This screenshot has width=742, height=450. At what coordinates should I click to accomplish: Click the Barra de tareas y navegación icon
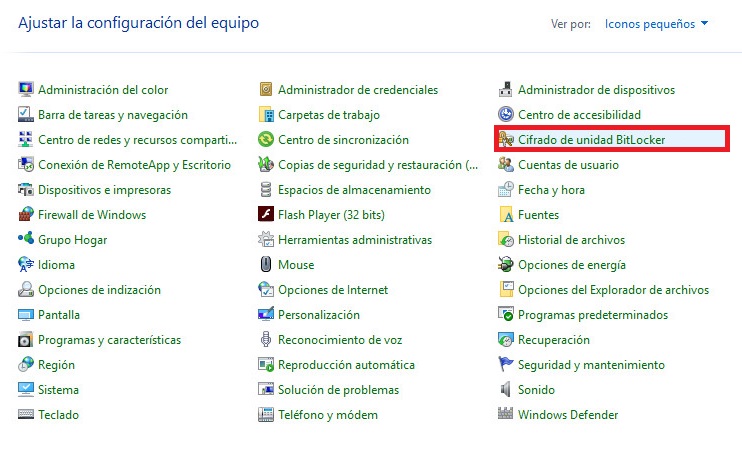coord(26,114)
